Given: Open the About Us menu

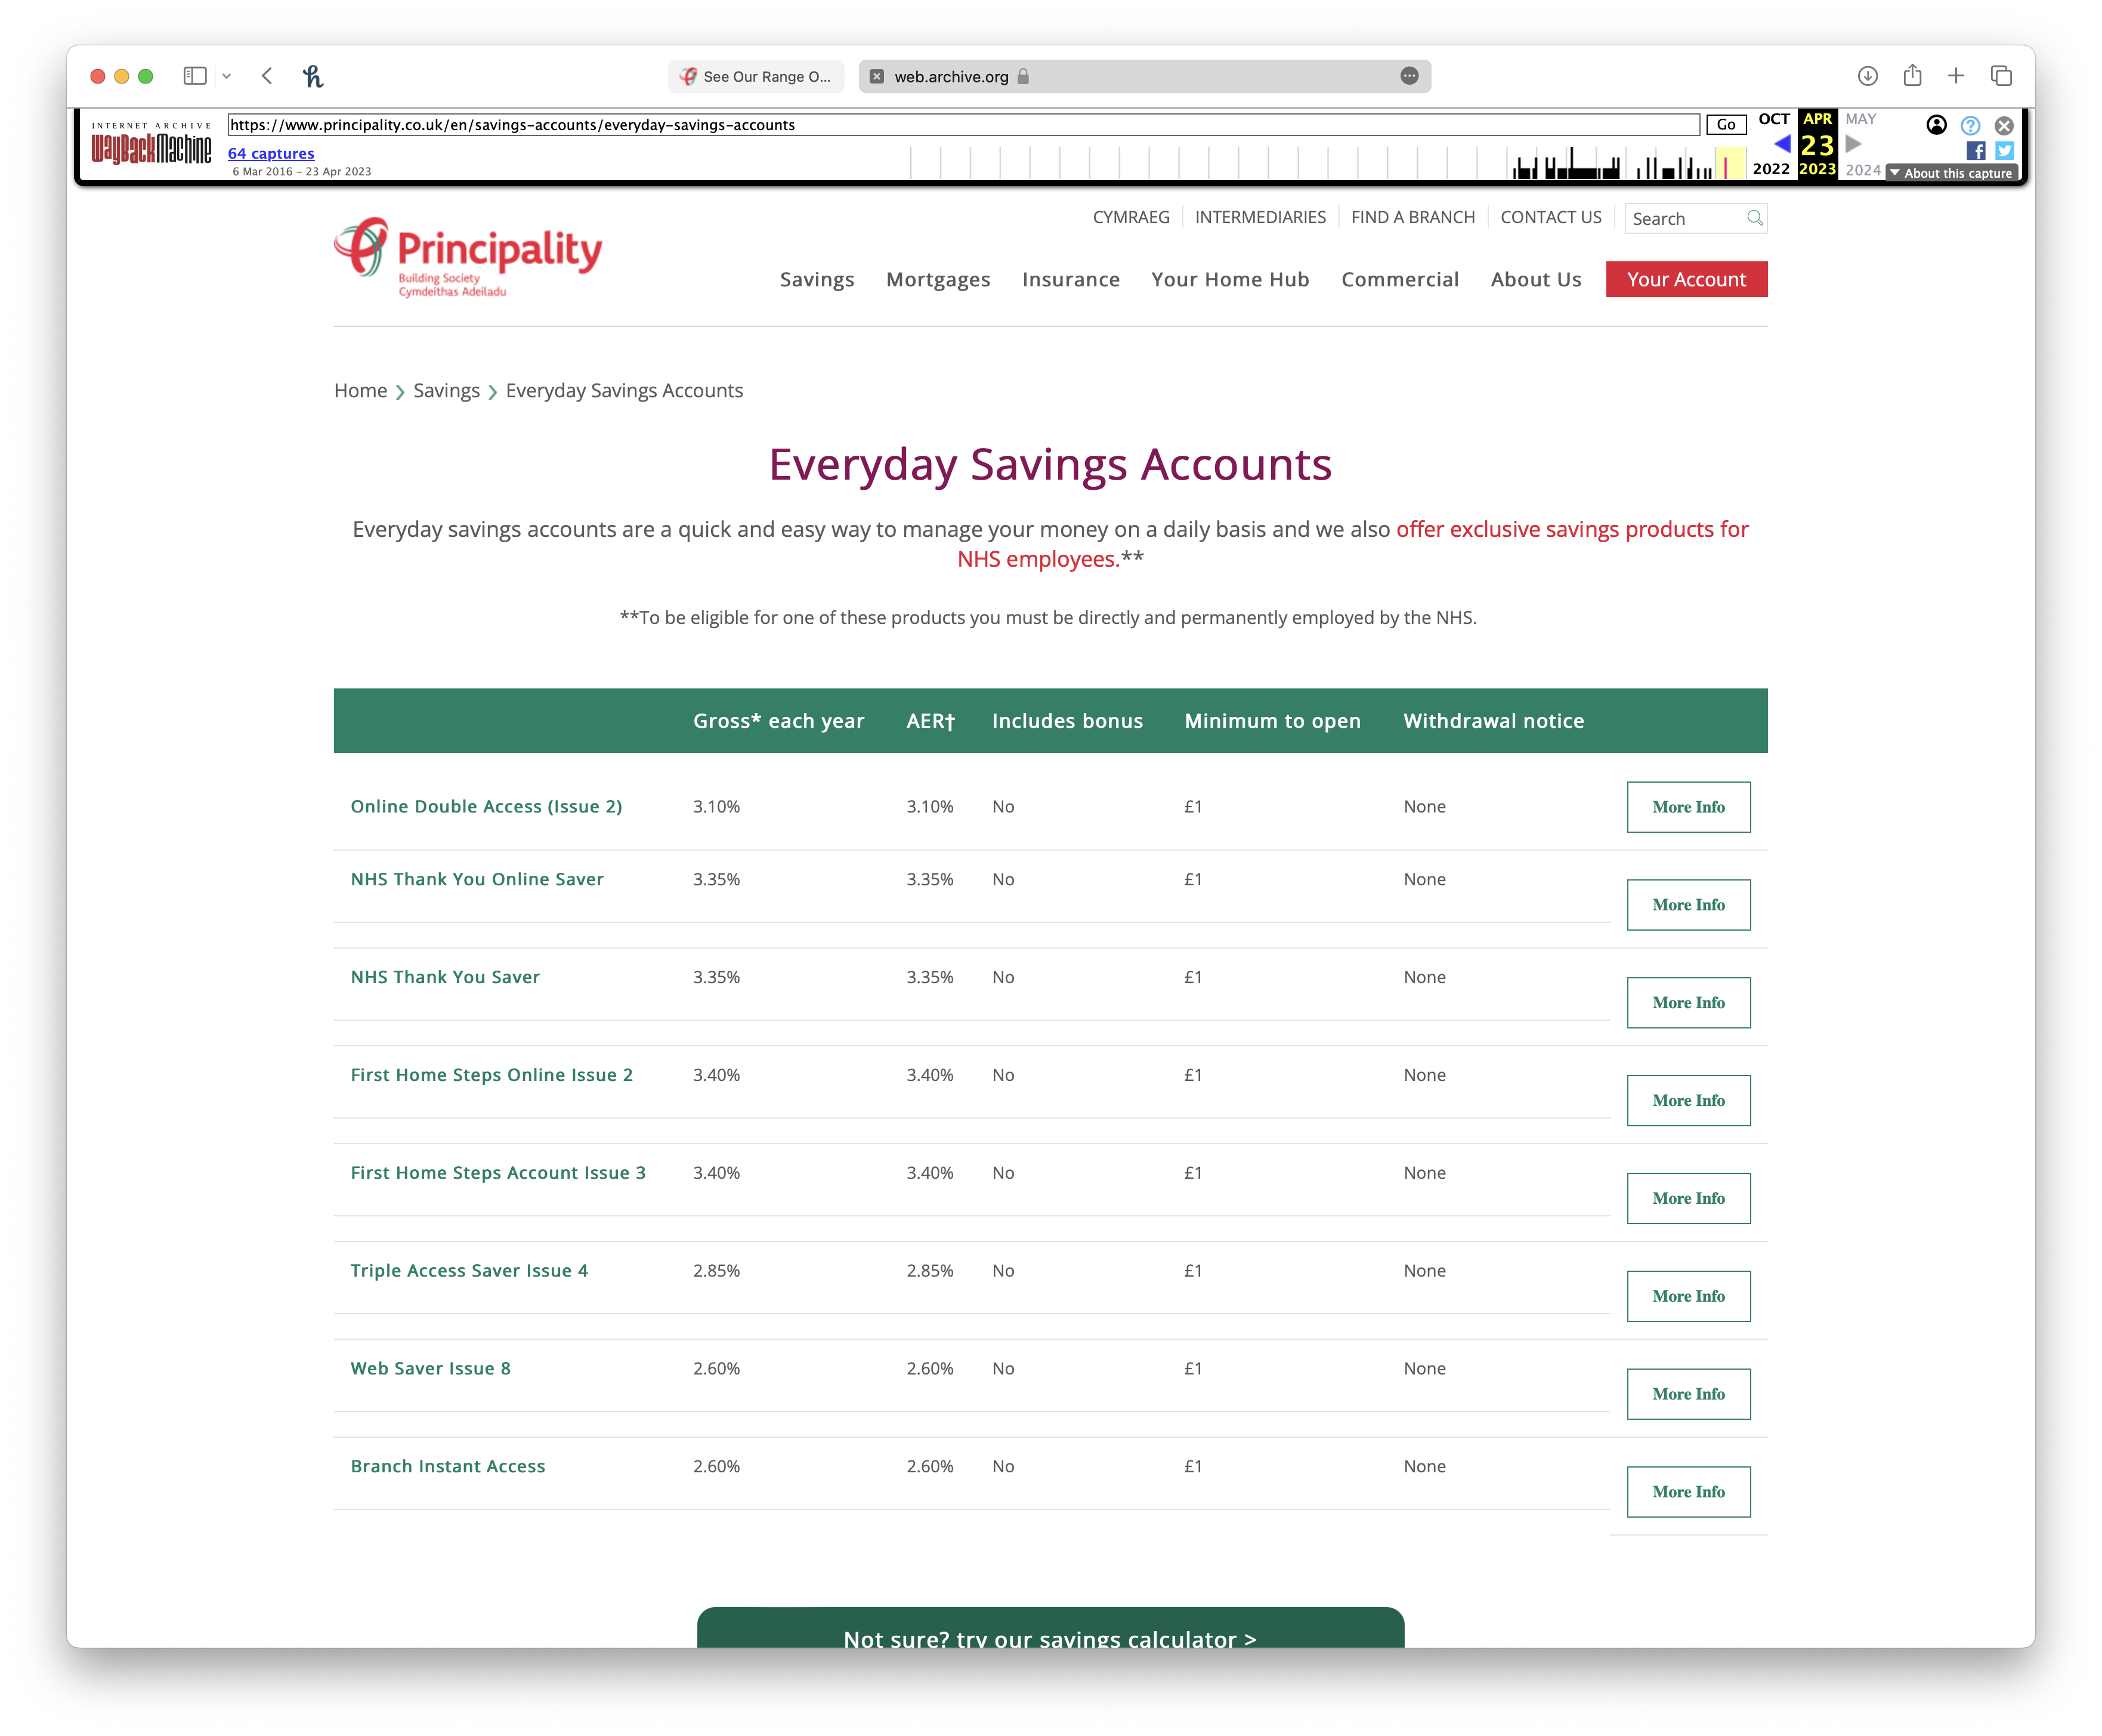Looking at the screenshot, I should pyautogui.click(x=1536, y=279).
